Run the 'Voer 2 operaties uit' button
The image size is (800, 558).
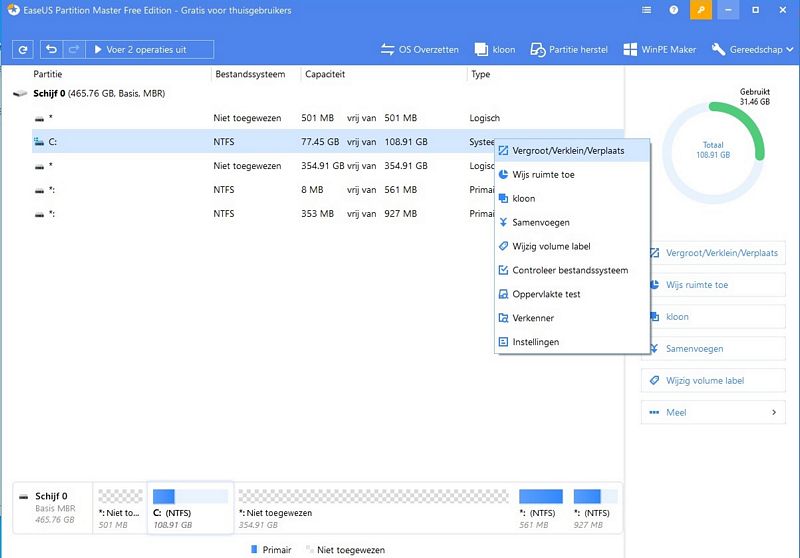pos(149,49)
